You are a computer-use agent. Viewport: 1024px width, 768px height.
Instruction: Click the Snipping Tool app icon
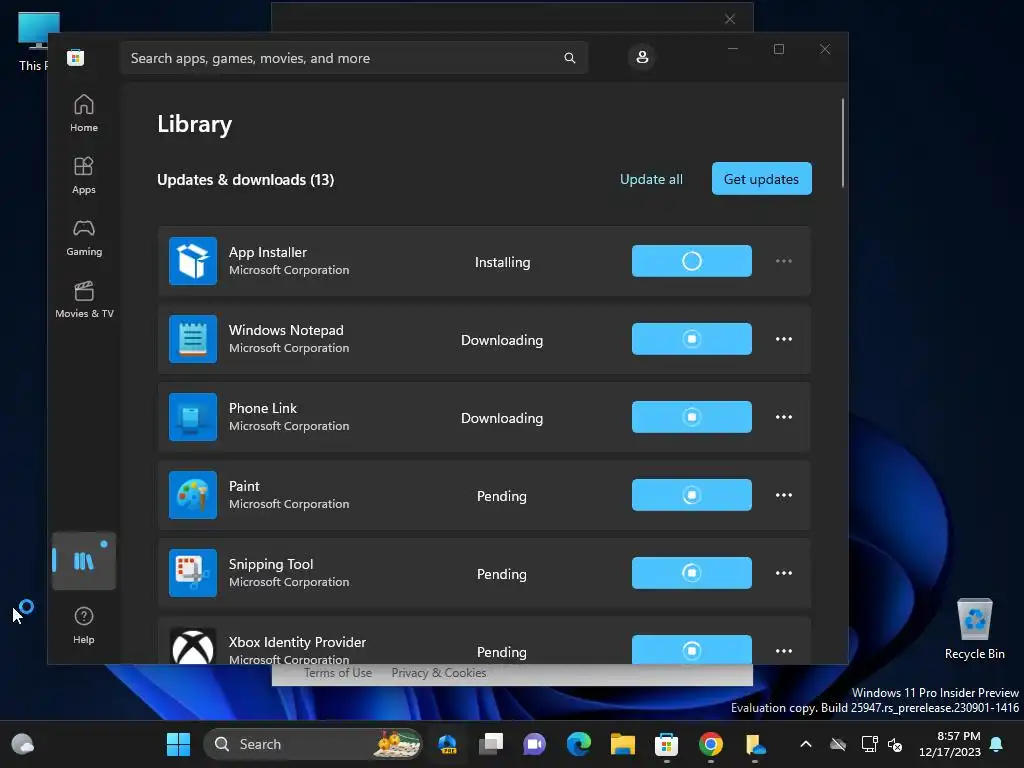point(193,573)
